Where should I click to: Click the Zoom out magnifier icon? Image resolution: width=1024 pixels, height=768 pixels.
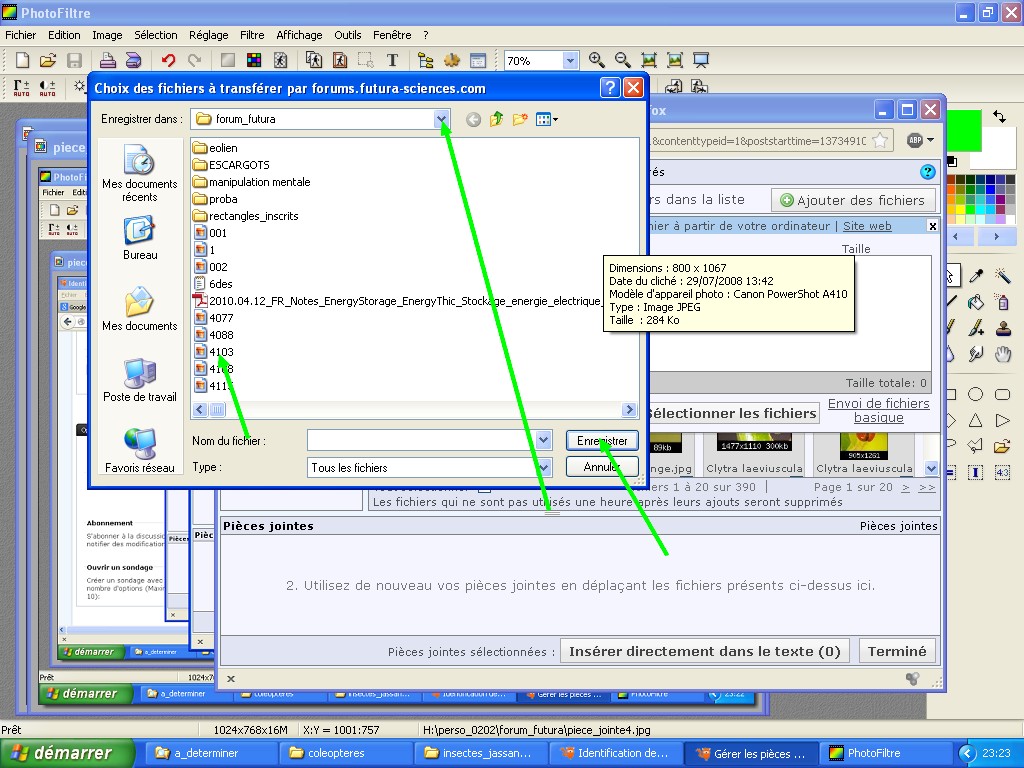tap(622, 60)
